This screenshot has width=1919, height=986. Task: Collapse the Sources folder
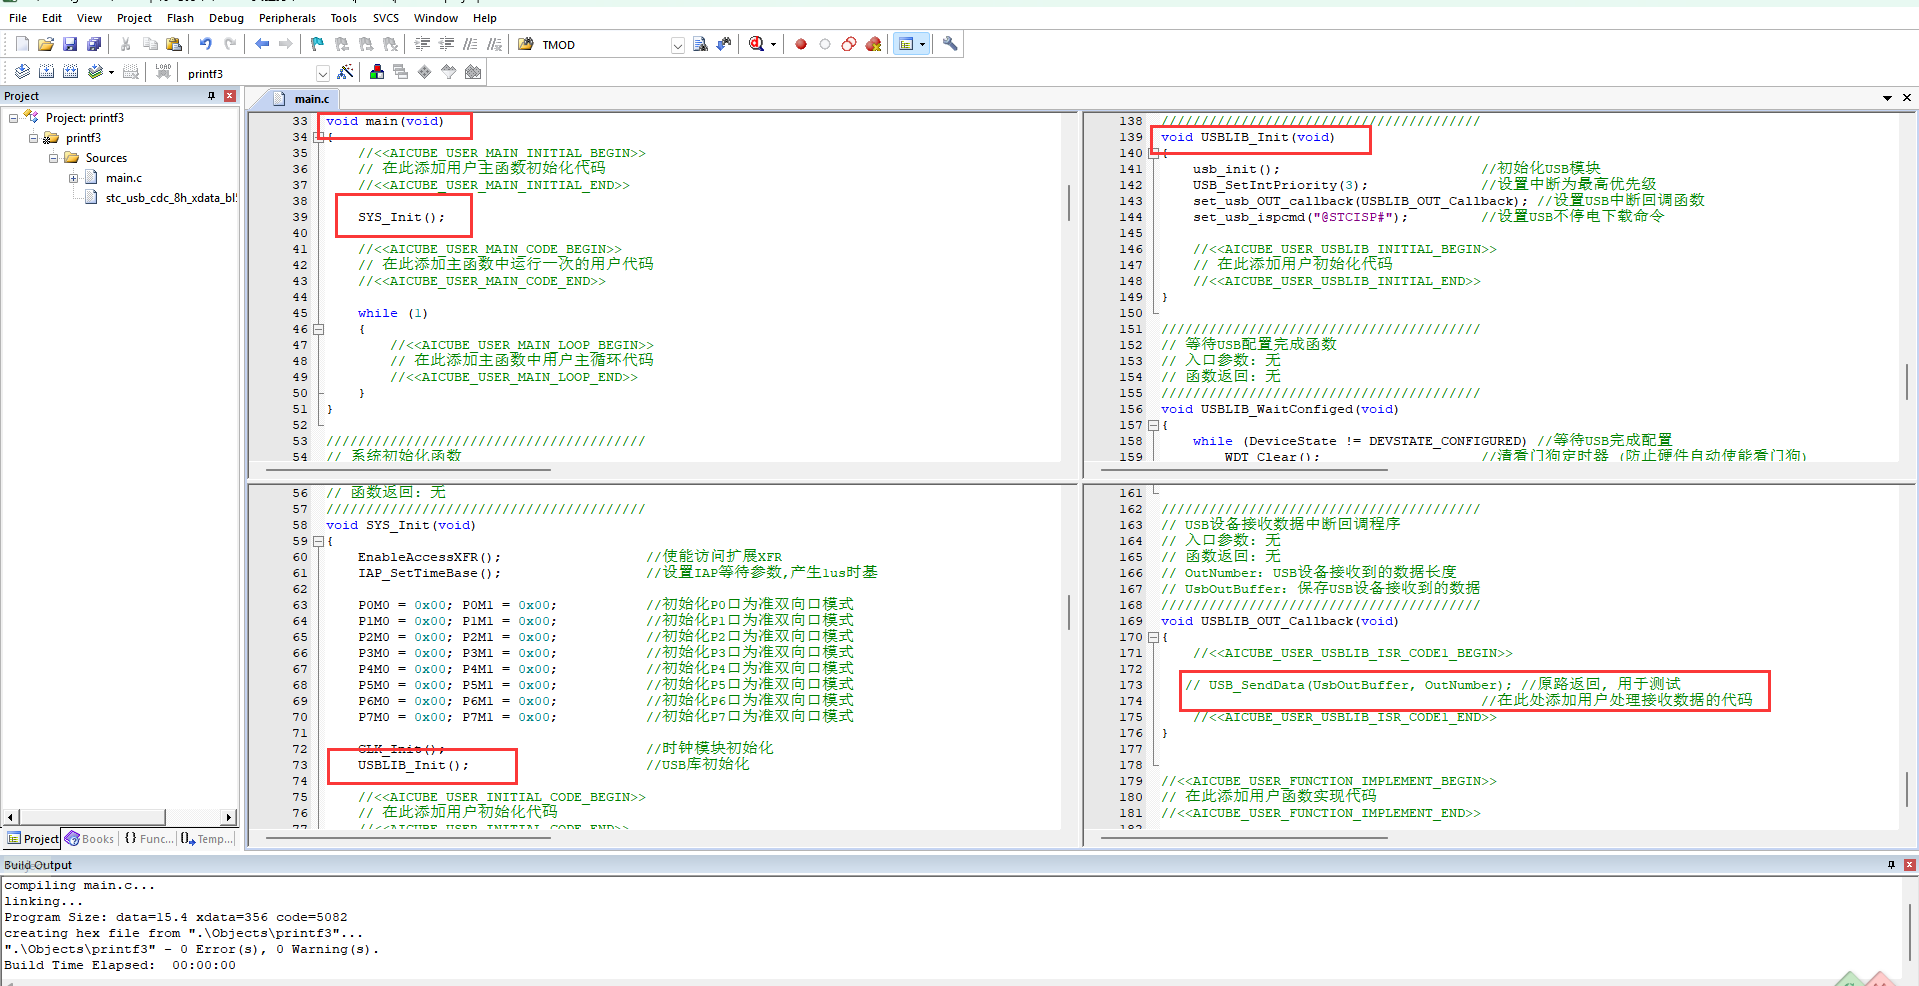click(54, 158)
